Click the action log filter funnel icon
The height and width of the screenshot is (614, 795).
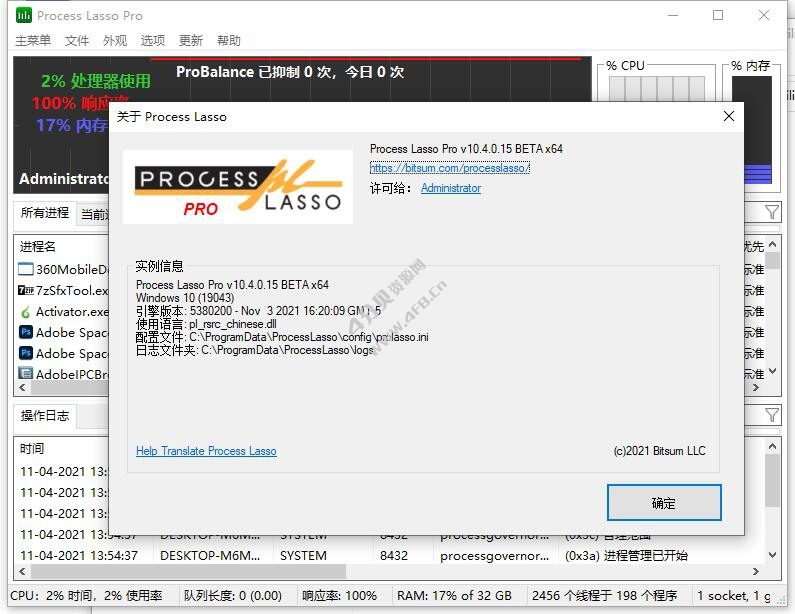[772, 414]
